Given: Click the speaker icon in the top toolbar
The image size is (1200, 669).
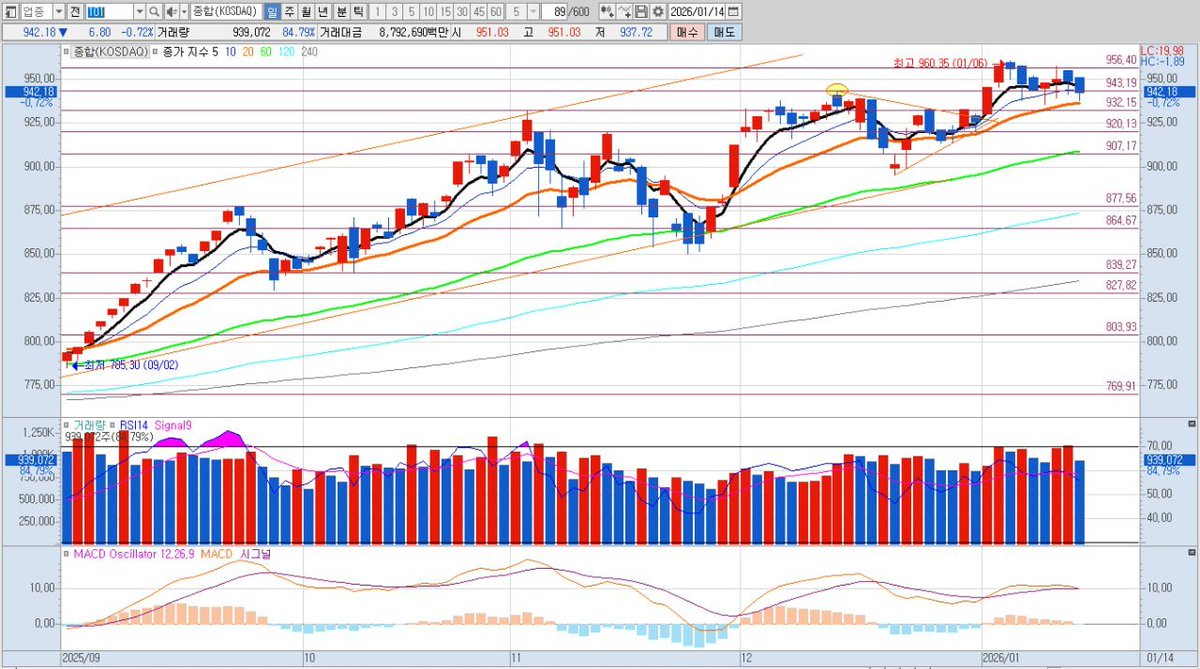Looking at the screenshot, I should pyautogui.click(x=172, y=12).
